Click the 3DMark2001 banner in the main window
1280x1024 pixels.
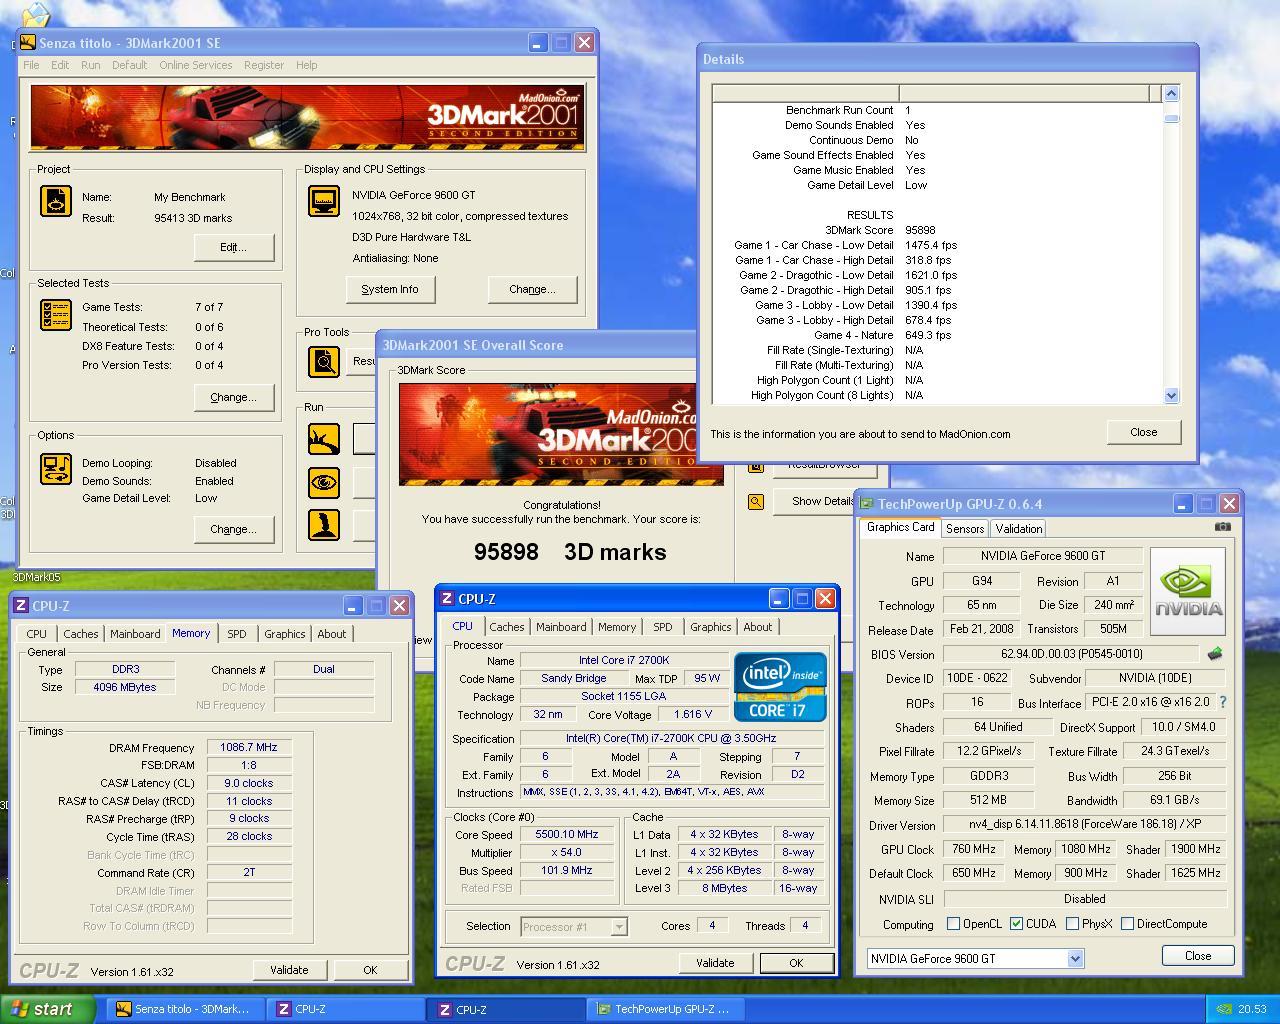point(307,118)
